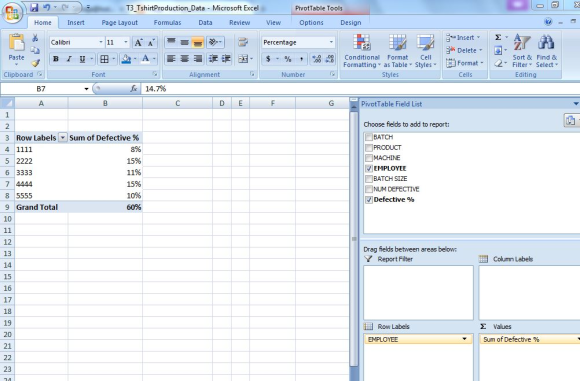Save the workbook from quick access toolbar
The height and width of the screenshot is (381, 580).
tap(34, 7)
